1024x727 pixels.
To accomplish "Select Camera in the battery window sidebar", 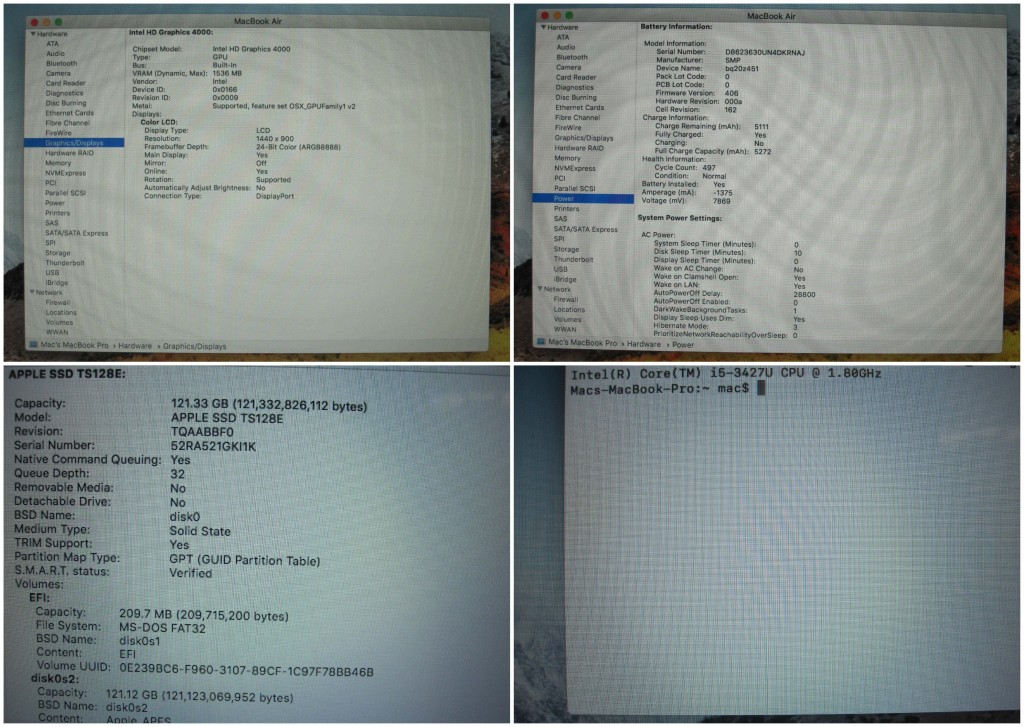I will (x=568, y=67).
